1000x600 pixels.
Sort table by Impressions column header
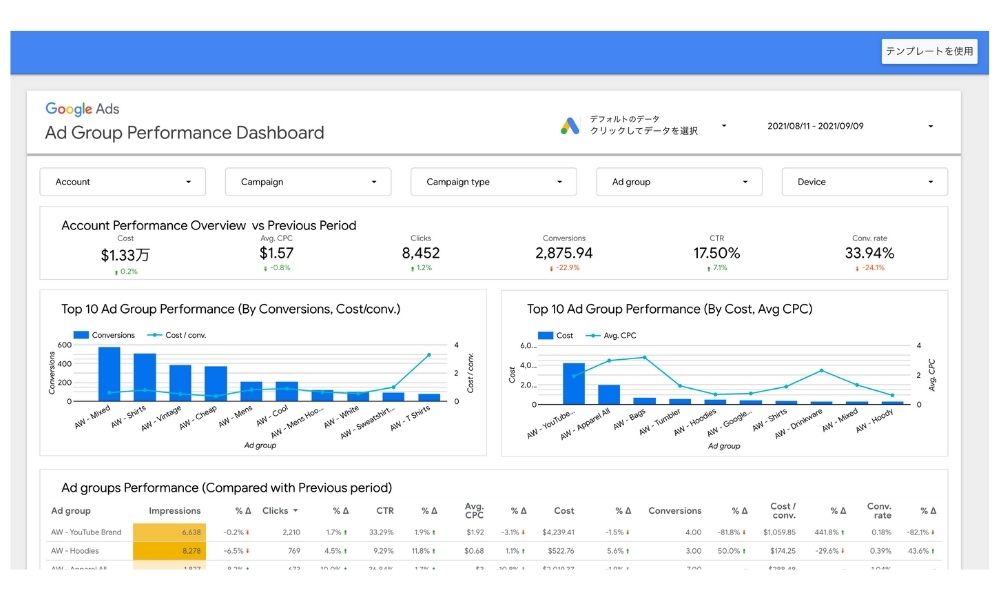click(x=175, y=511)
